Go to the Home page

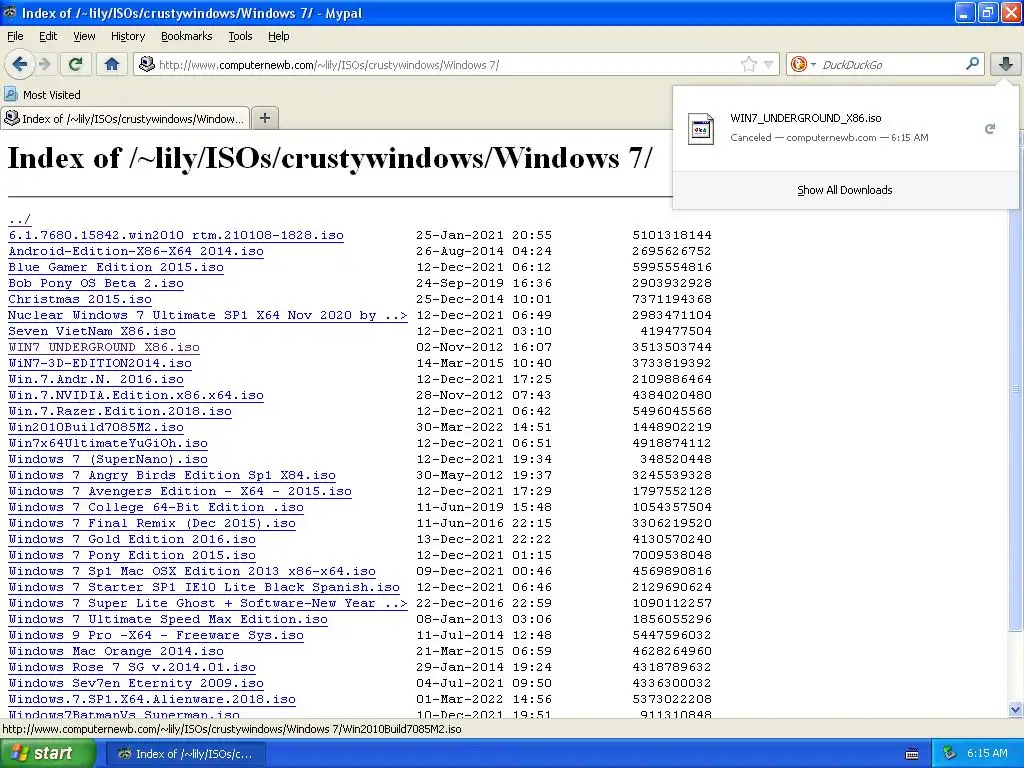(x=112, y=64)
